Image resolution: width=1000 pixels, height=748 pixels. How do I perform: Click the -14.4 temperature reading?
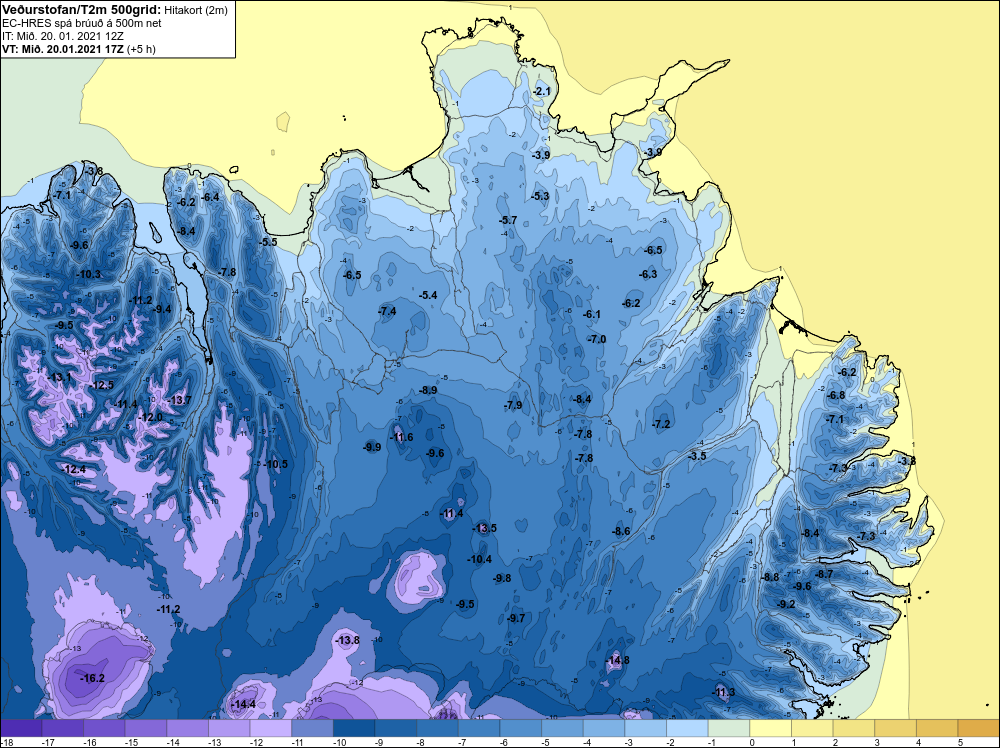[243, 704]
